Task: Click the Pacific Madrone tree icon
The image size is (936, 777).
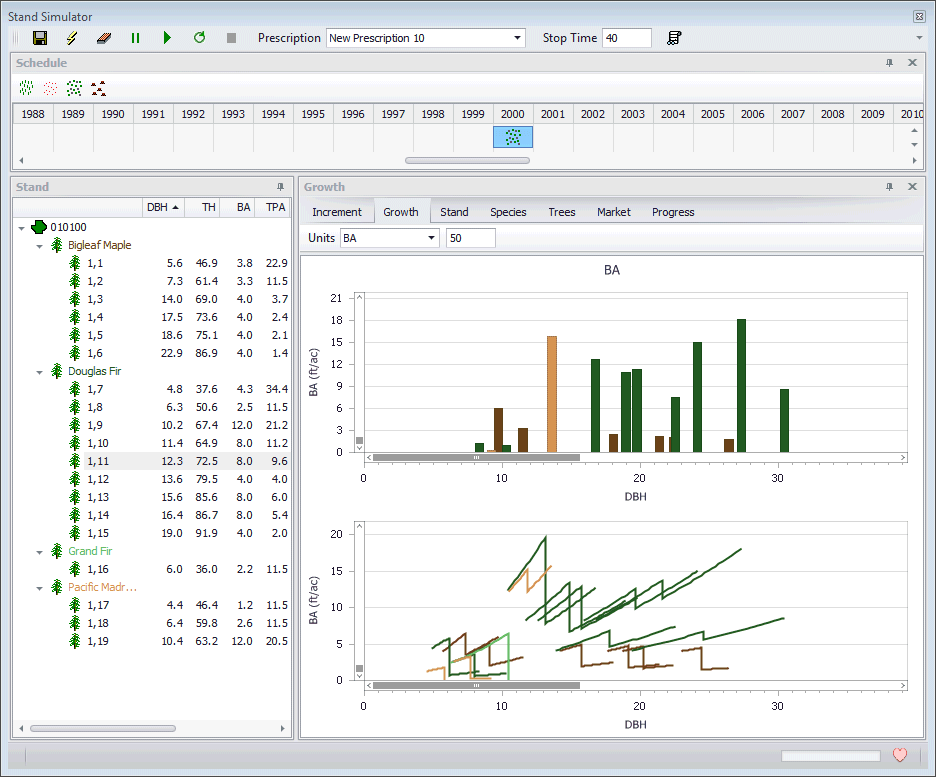Action: click(57, 587)
